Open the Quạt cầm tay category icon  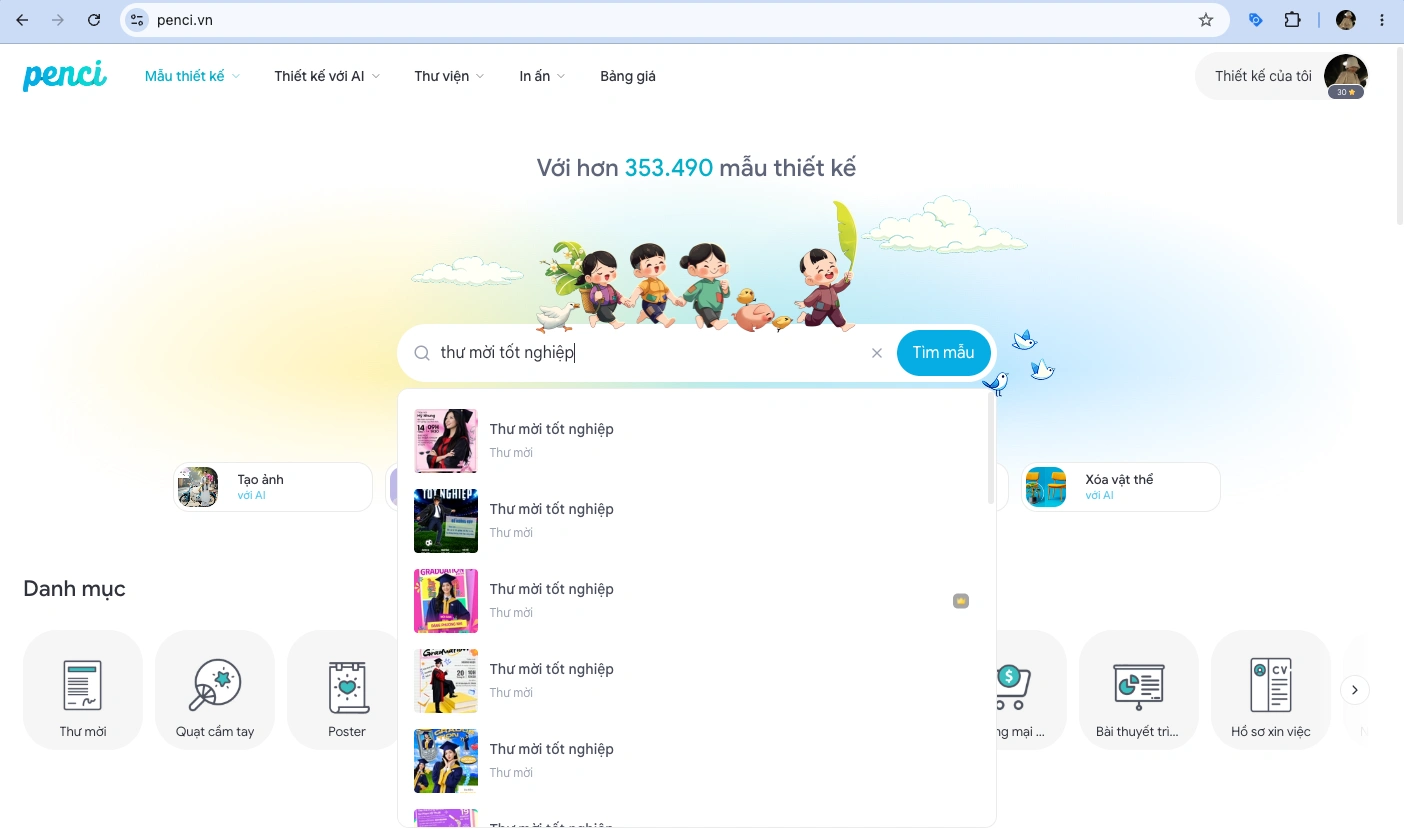pos(215,690)
